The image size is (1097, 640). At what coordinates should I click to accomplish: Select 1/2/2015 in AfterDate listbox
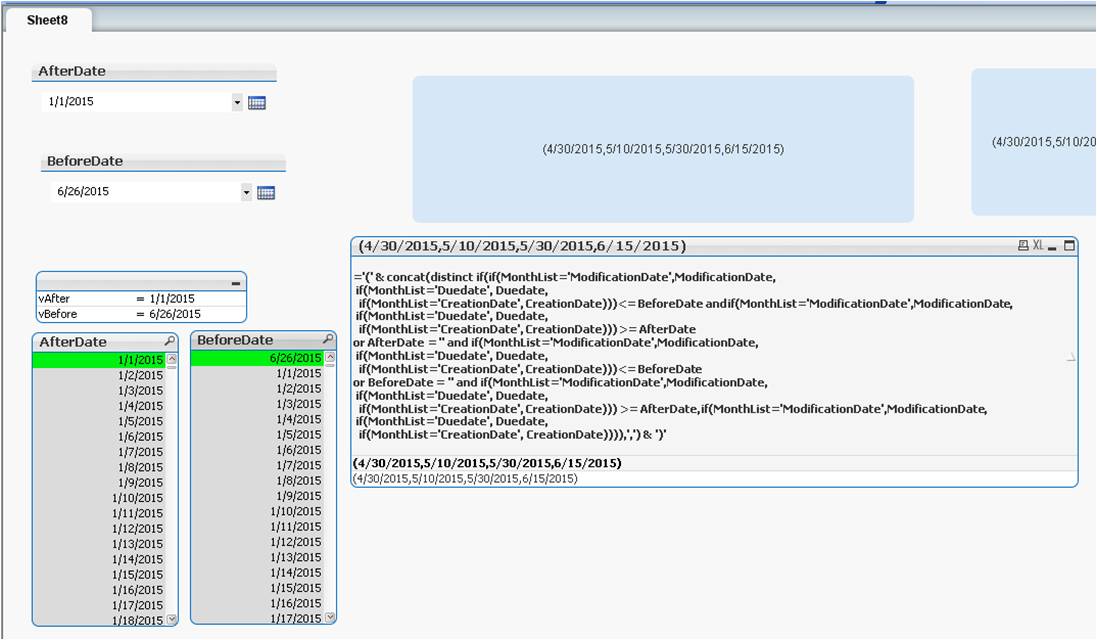click(99, 375)
